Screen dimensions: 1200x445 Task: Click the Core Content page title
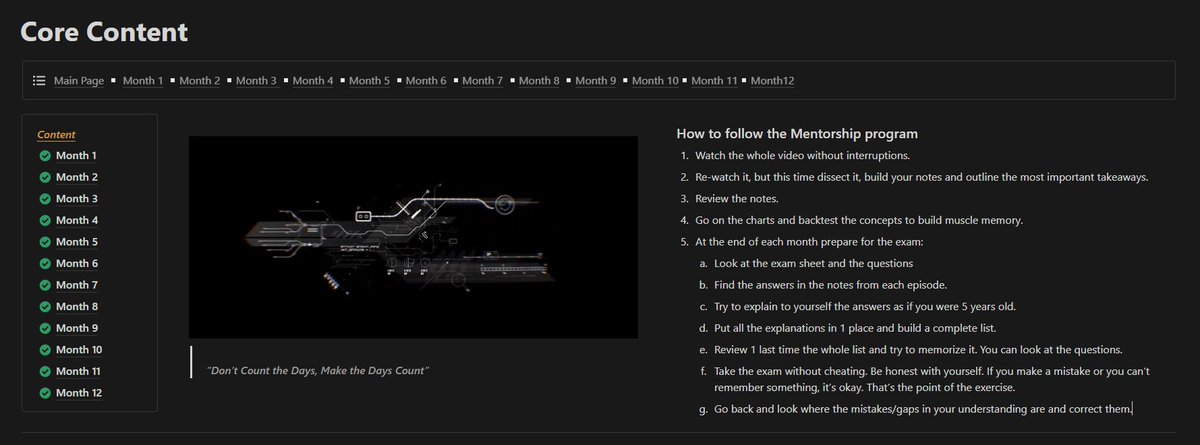point(104,32)
